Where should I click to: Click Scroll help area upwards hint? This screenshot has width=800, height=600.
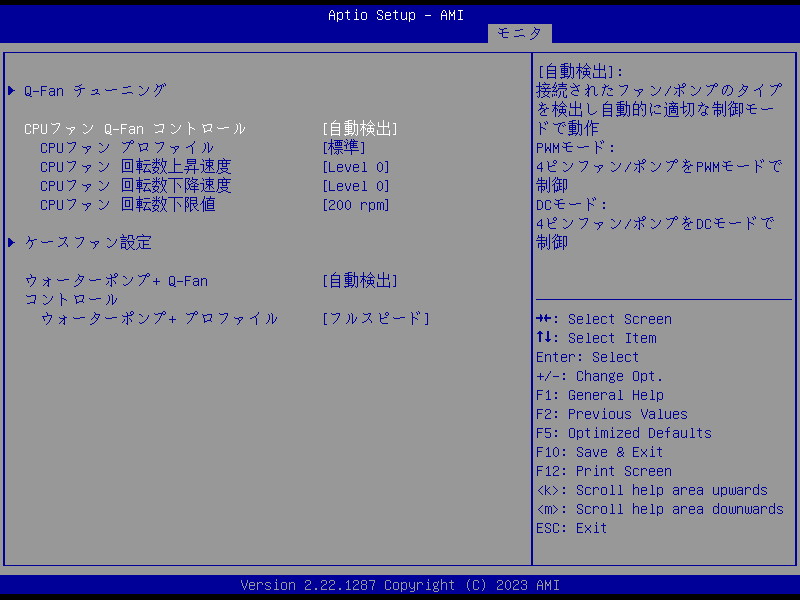pos(652,490)
